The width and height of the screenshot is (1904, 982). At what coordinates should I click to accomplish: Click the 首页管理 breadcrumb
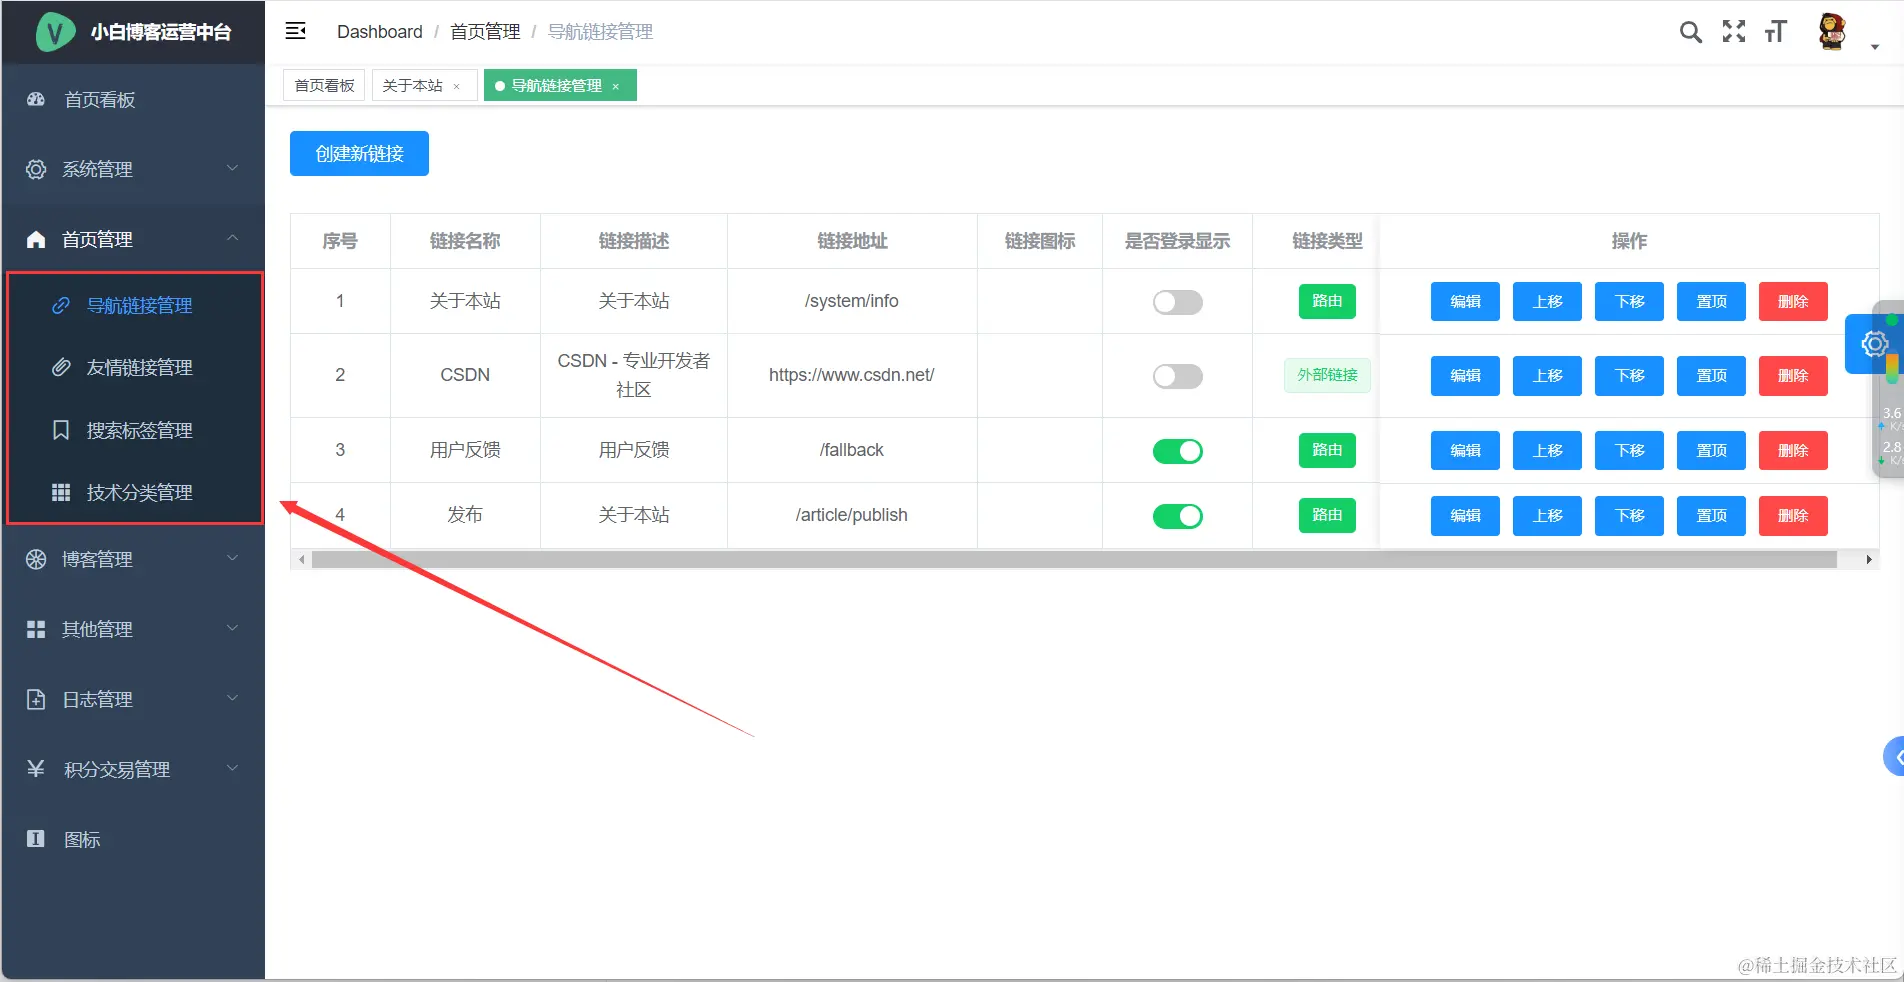click(x=485, y=32)
